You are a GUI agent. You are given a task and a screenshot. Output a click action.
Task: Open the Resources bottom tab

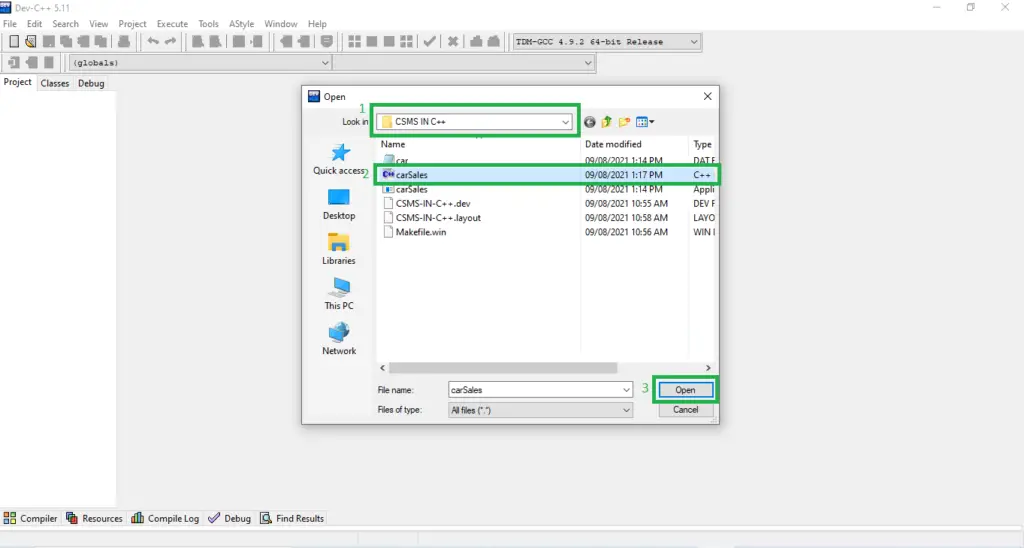(x=94, y=518)
